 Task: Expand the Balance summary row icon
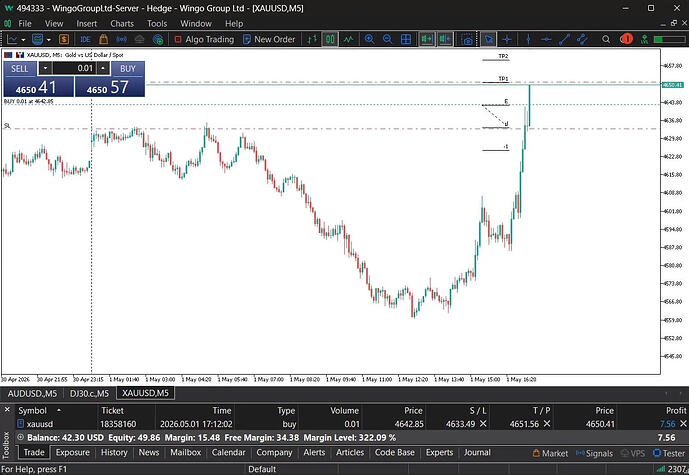[x=20, y=438]
